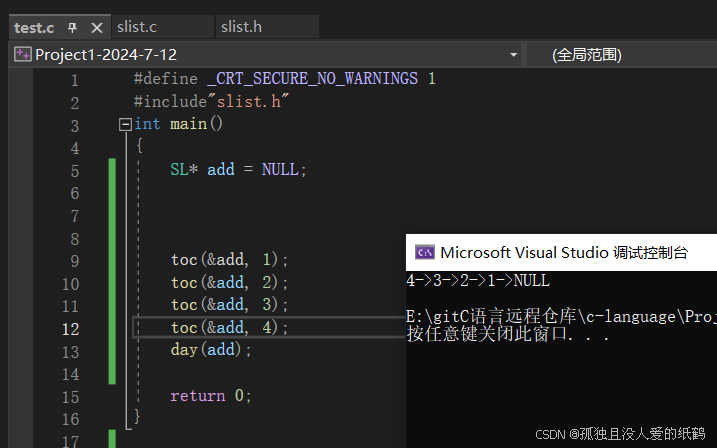This screenshot has width=717, height=448.
Task: Pin the test.c tab
Action: 72,28
